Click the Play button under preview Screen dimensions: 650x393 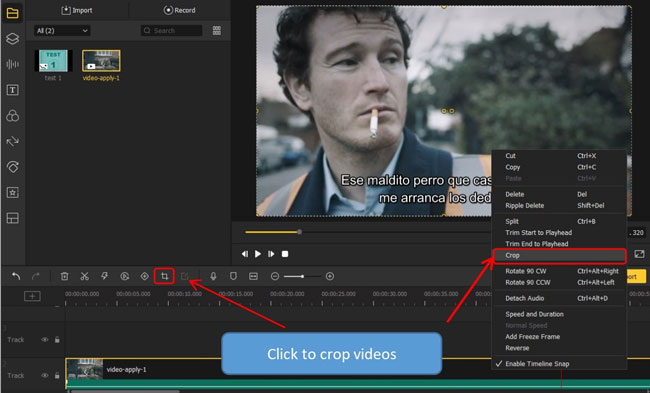tap(258, 254)
